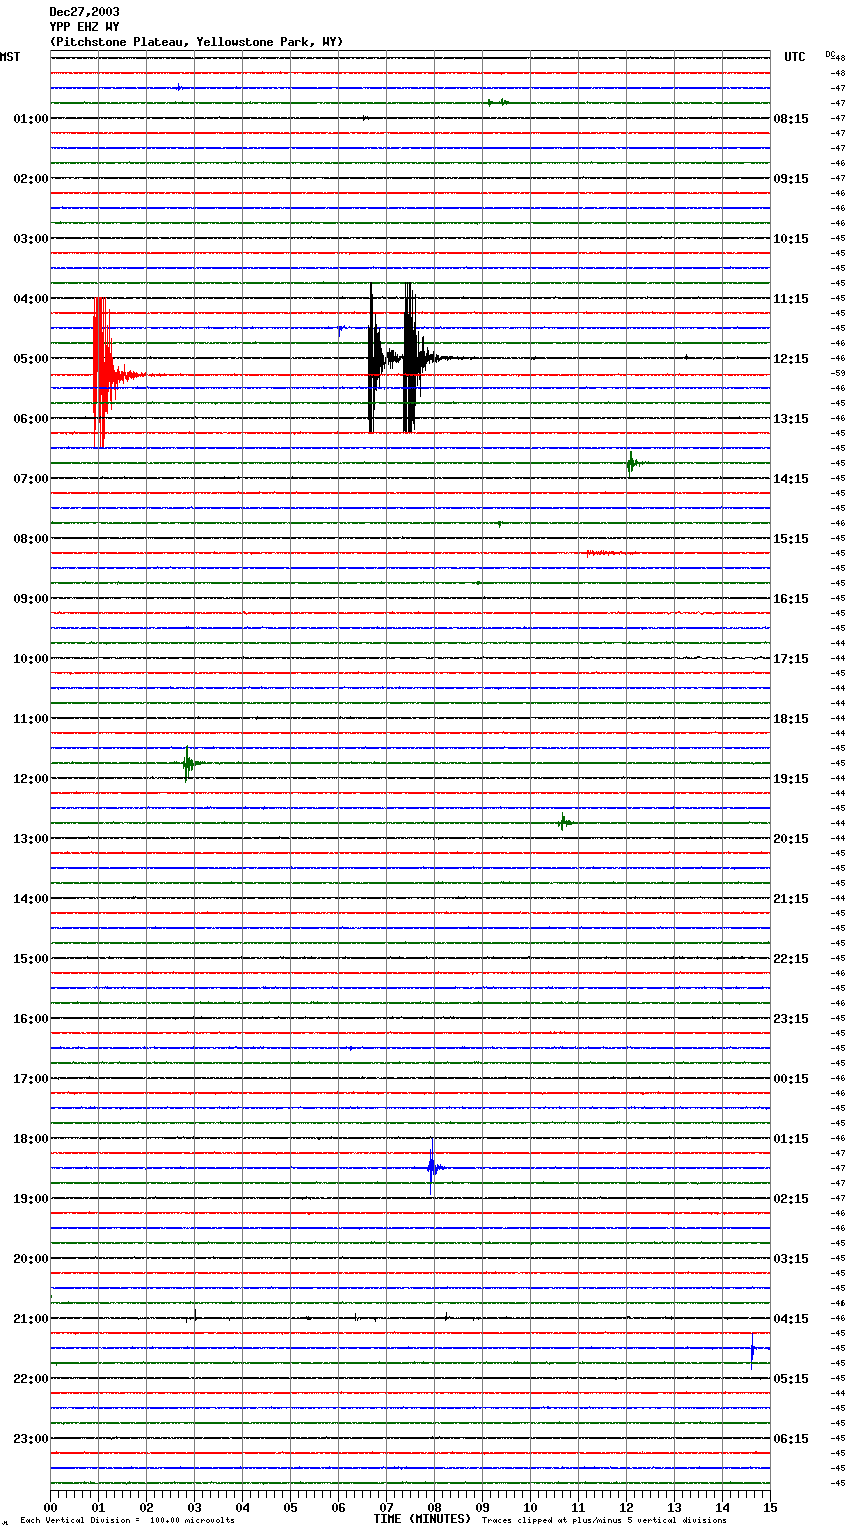This screenshot has height=1534, width=850.
Task: Click the 11:15 UTC time label
Action: (x=791, y=299)
